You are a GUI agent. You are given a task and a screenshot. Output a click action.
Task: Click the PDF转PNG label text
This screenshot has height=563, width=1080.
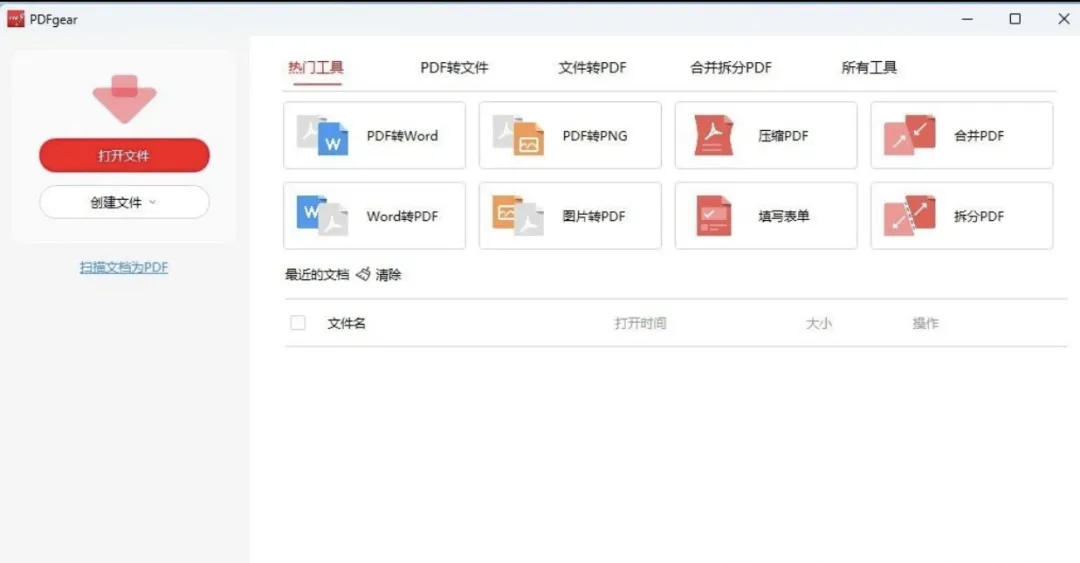point(595,136)
